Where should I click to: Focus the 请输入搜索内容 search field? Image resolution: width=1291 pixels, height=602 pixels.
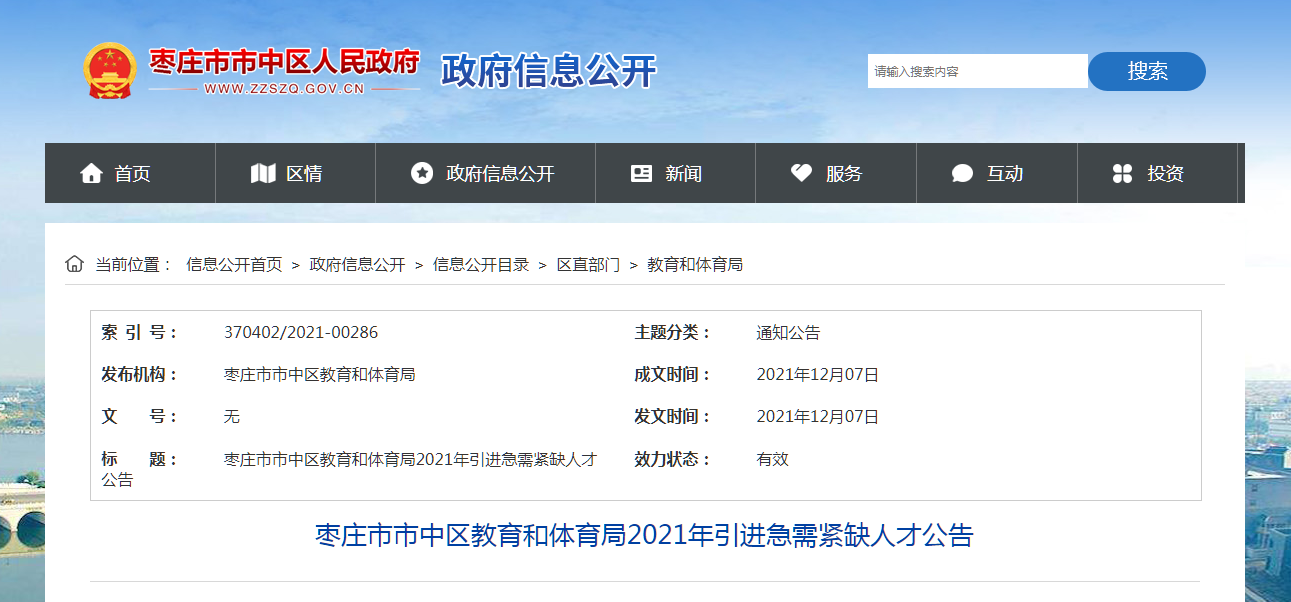pyautogui.click(x=977, y=71)
